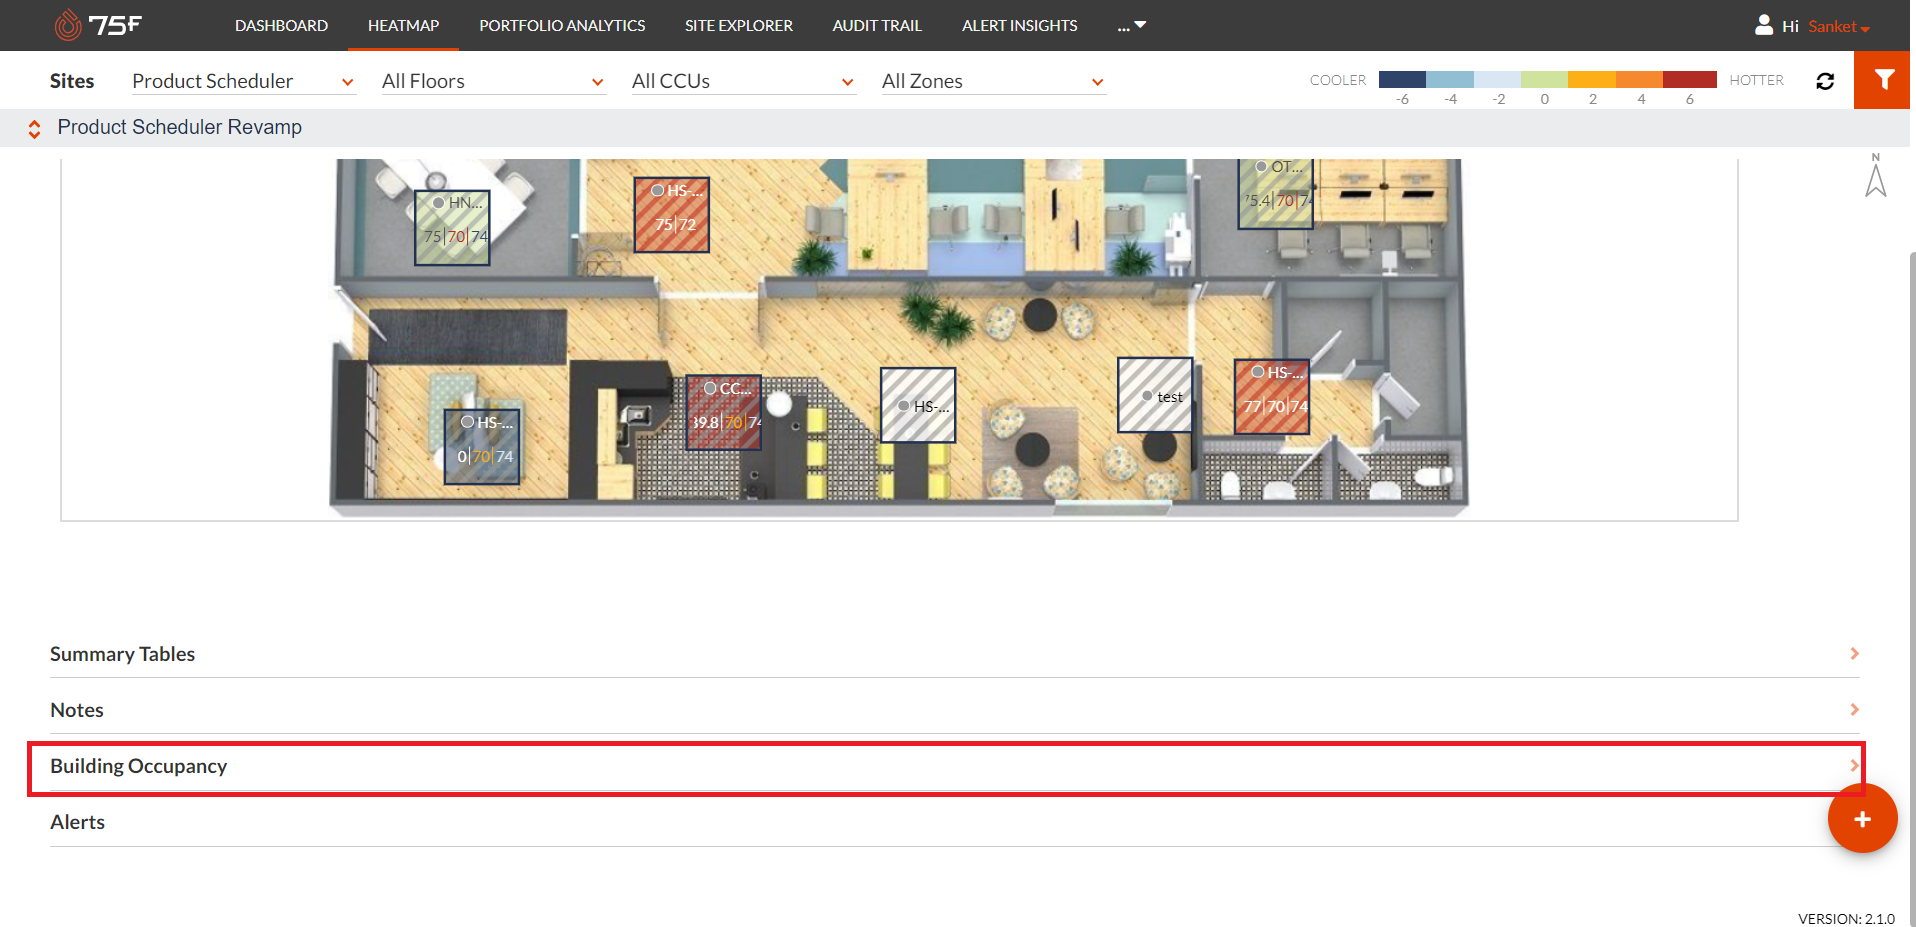Screen dimensions: 1916x927
Task: Open the Sanket user dropdown
Action: coord(1839,26)
